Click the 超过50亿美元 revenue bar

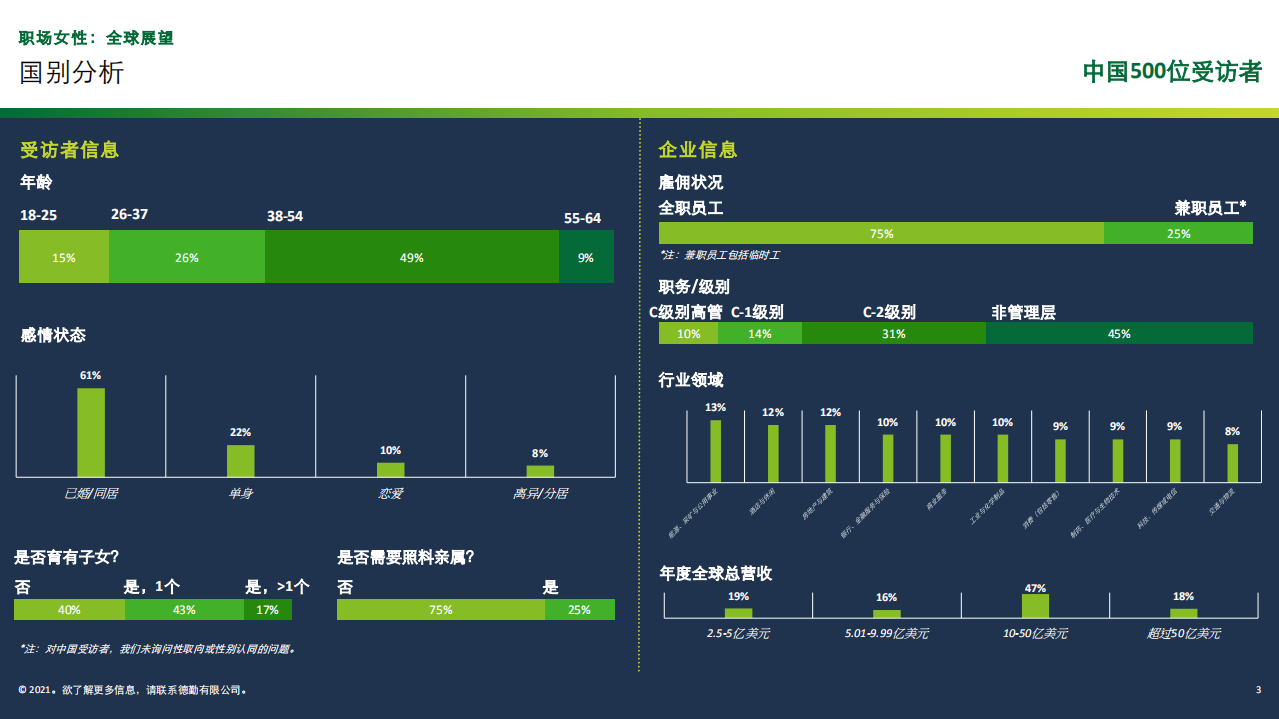pyautogui.click(x=1185, y=612)
